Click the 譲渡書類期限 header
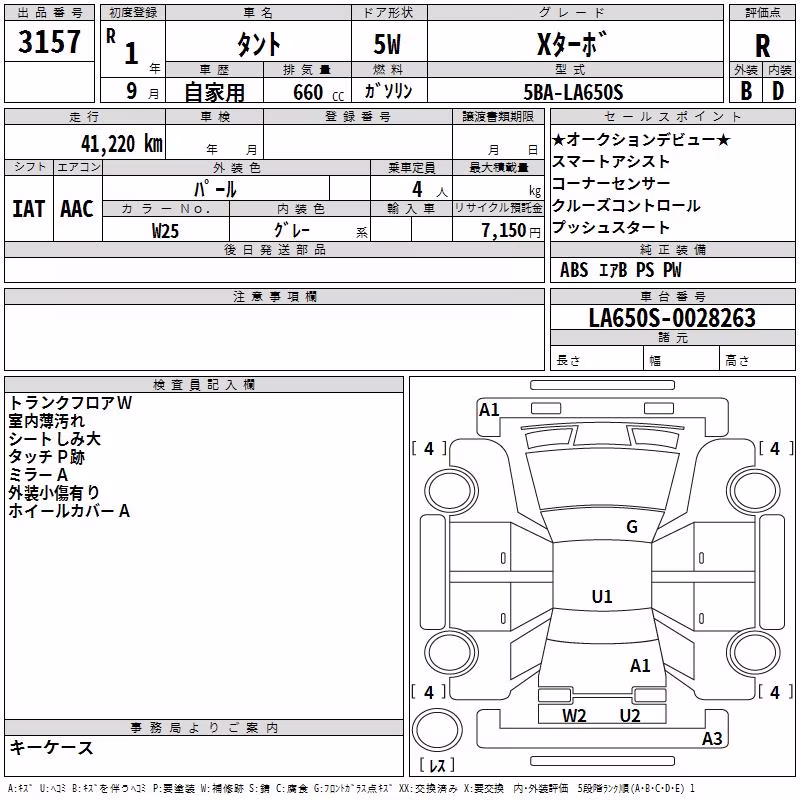 [x=498, y=116]
